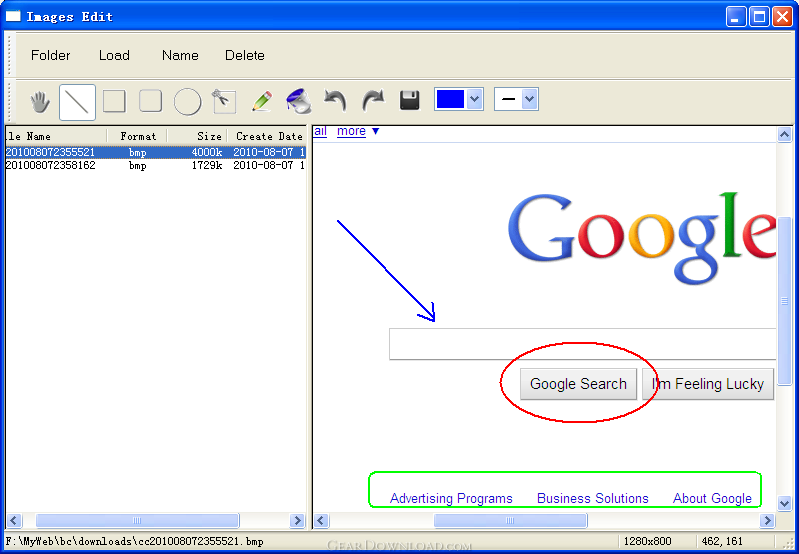Open the Load menu
Viewport: 799px width, 554px height.
114,55
